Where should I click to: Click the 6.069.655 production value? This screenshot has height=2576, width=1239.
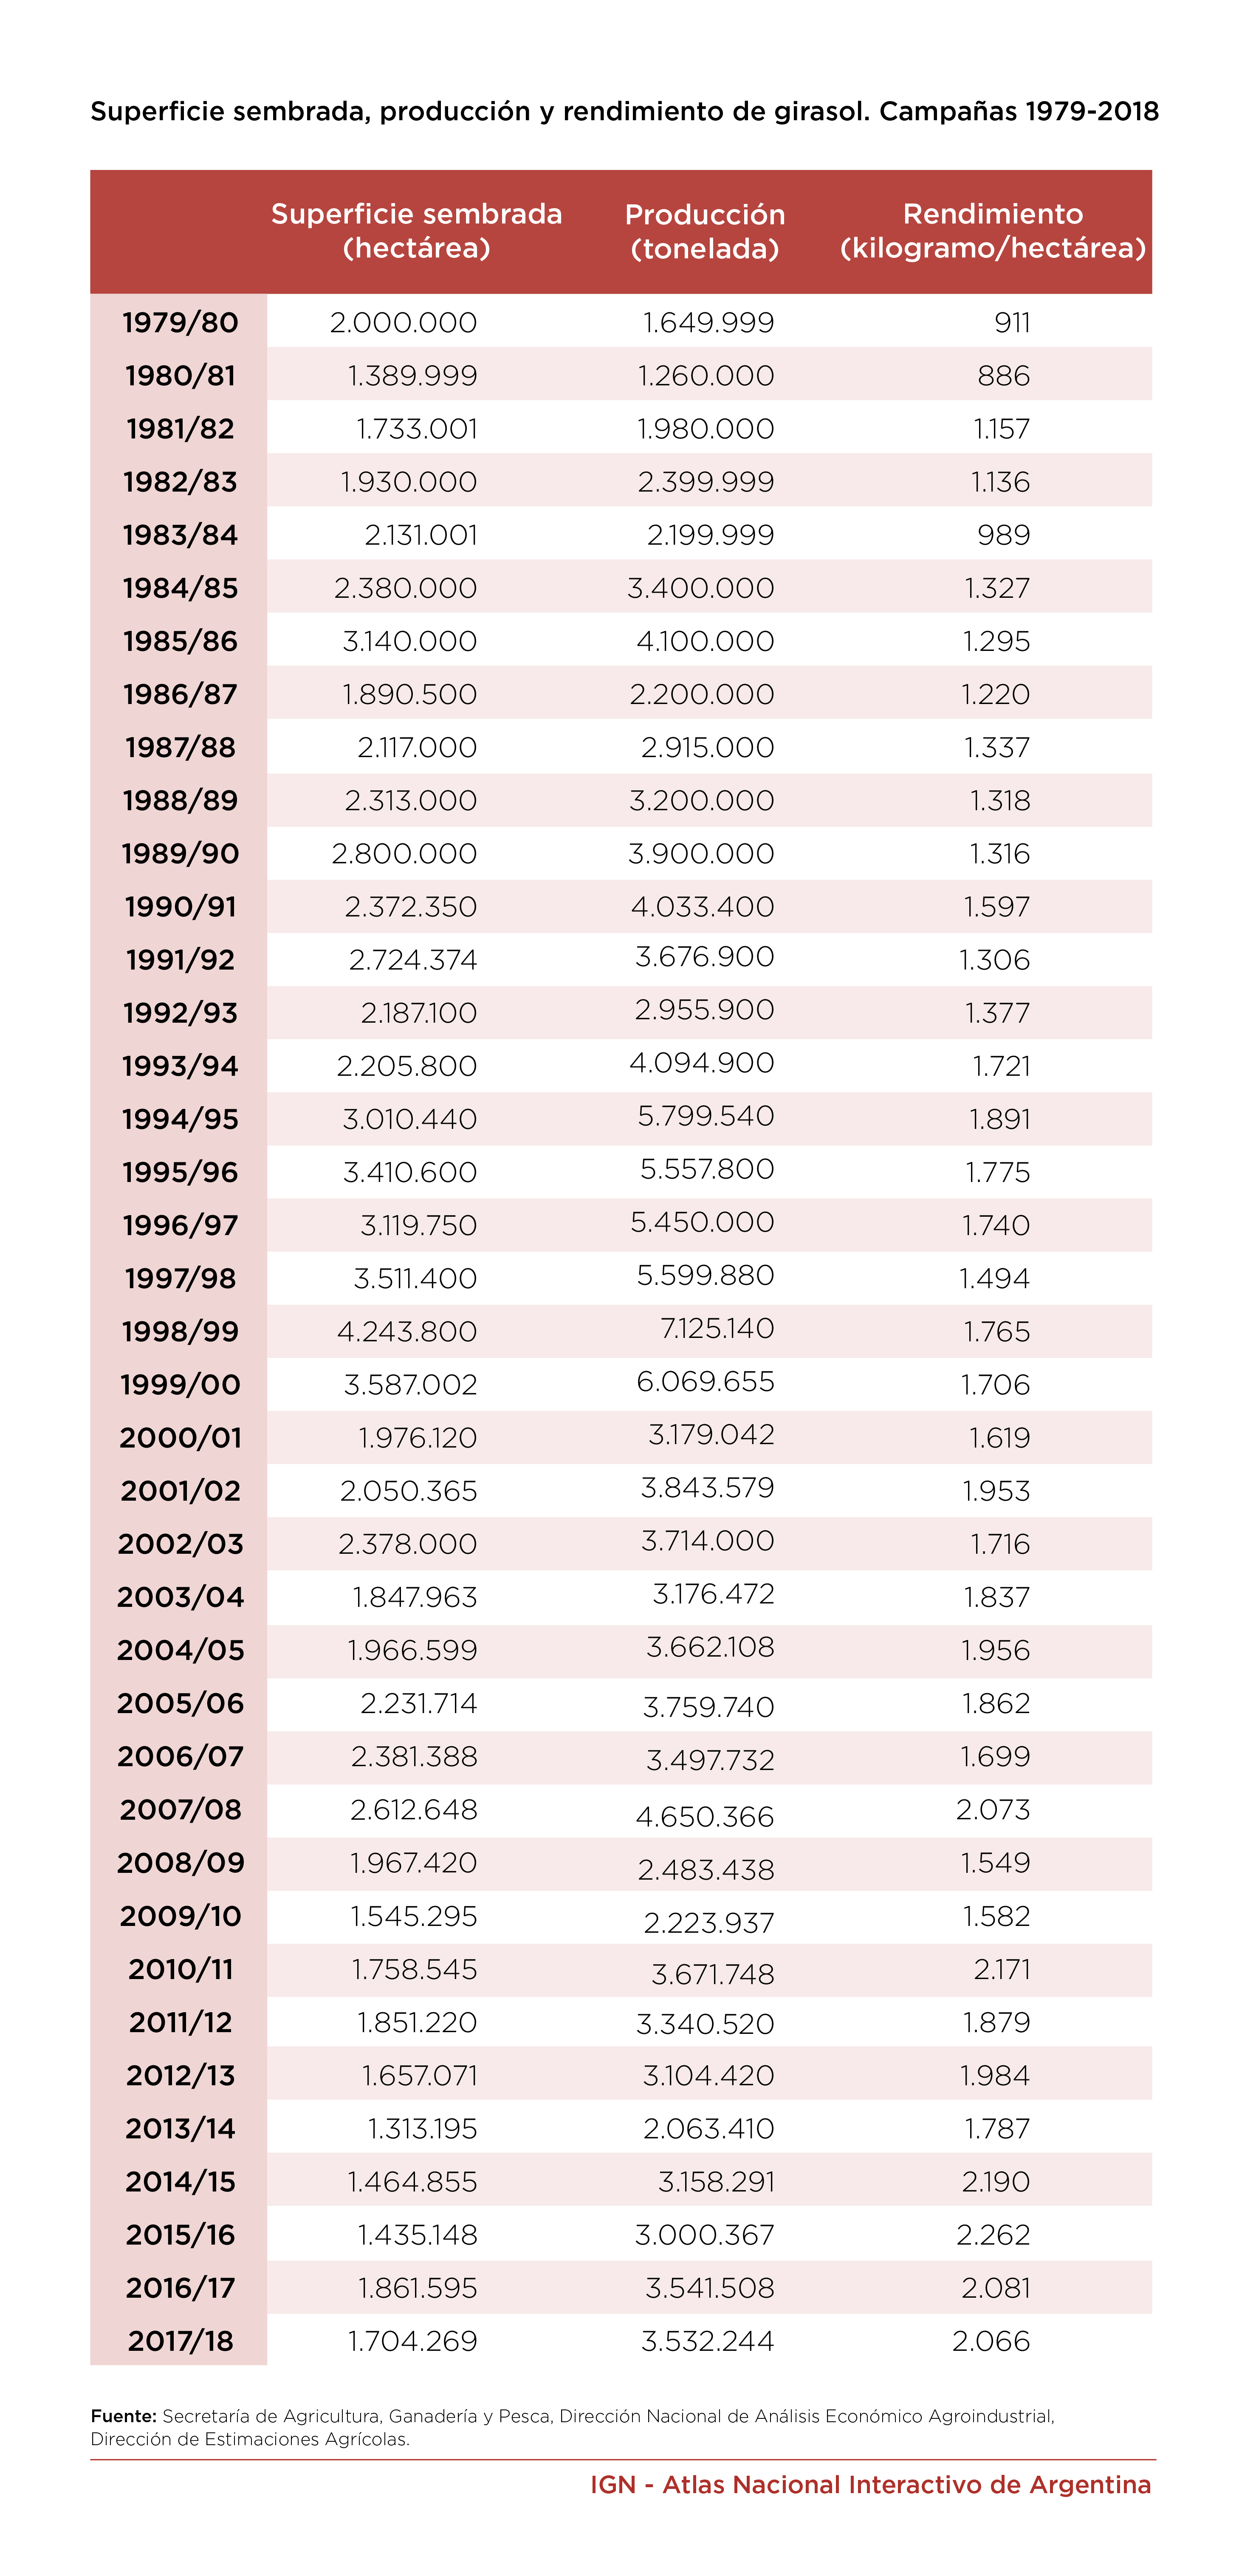coord(705,1382)
